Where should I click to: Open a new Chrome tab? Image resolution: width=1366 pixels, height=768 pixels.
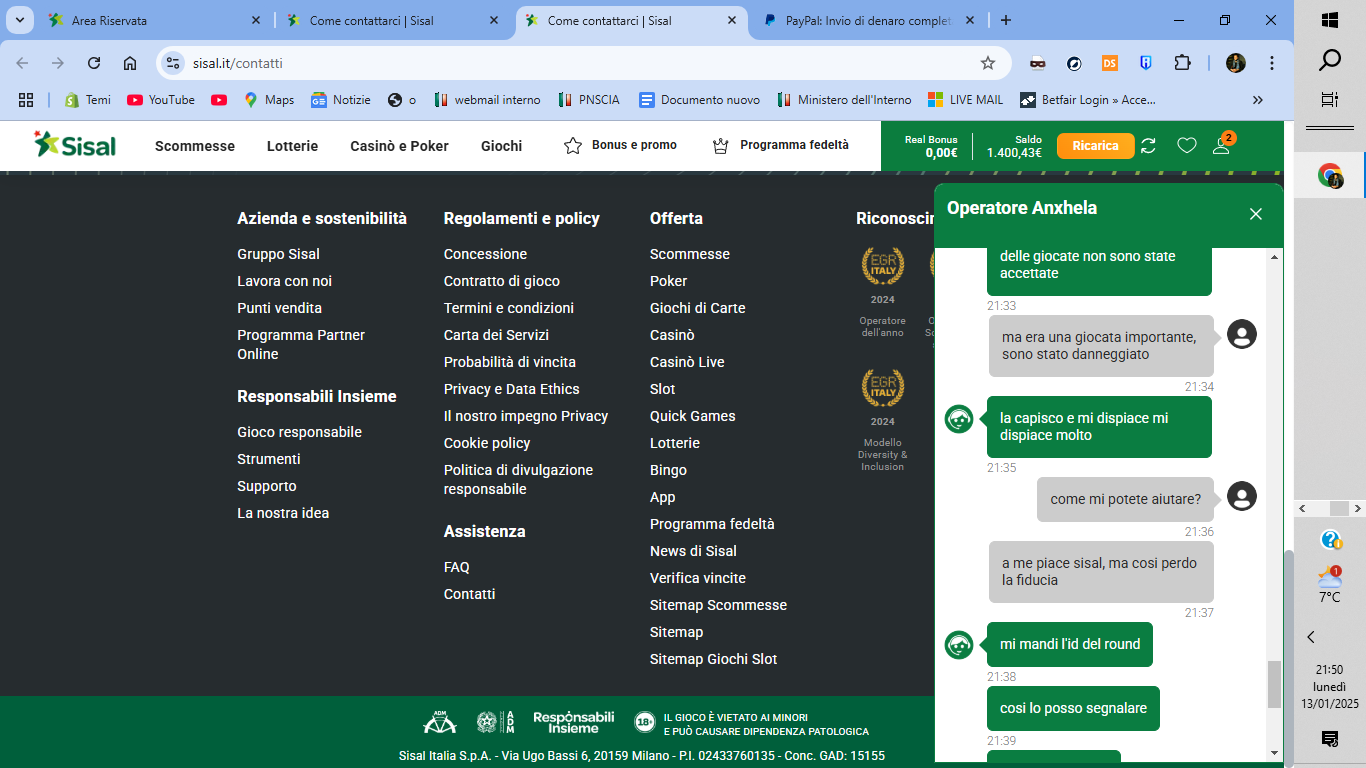click(1006, 20)
